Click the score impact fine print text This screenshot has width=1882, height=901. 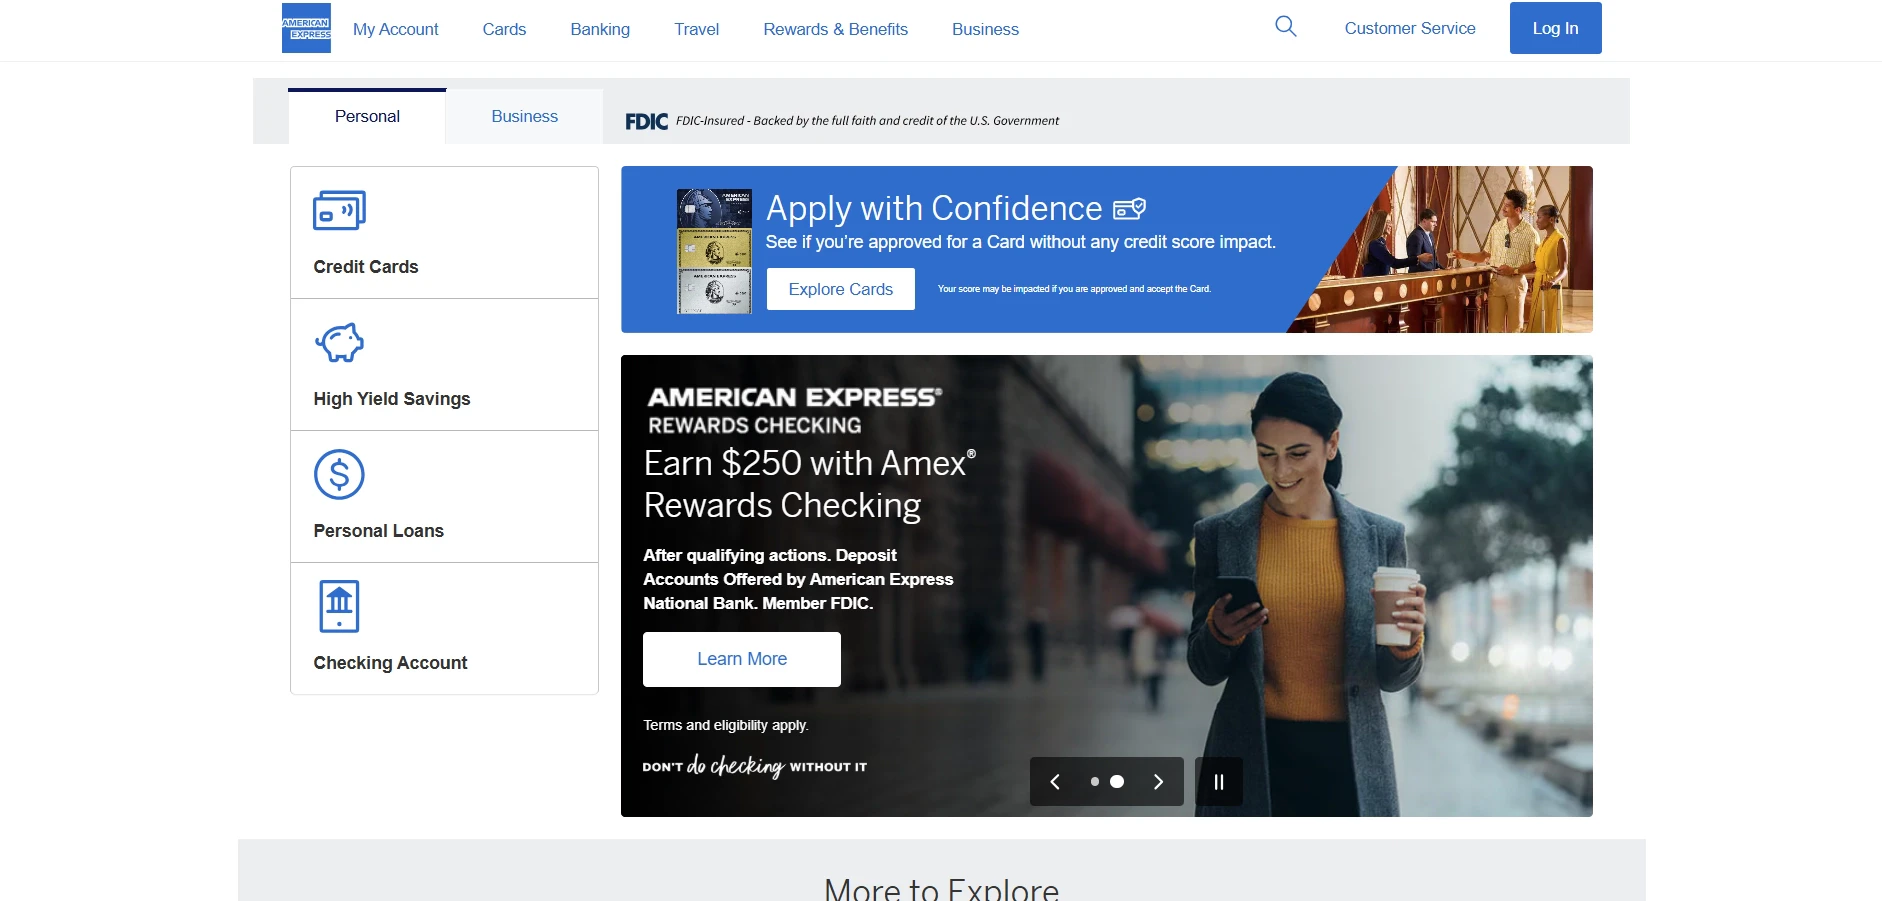[x=1074, y=289]
